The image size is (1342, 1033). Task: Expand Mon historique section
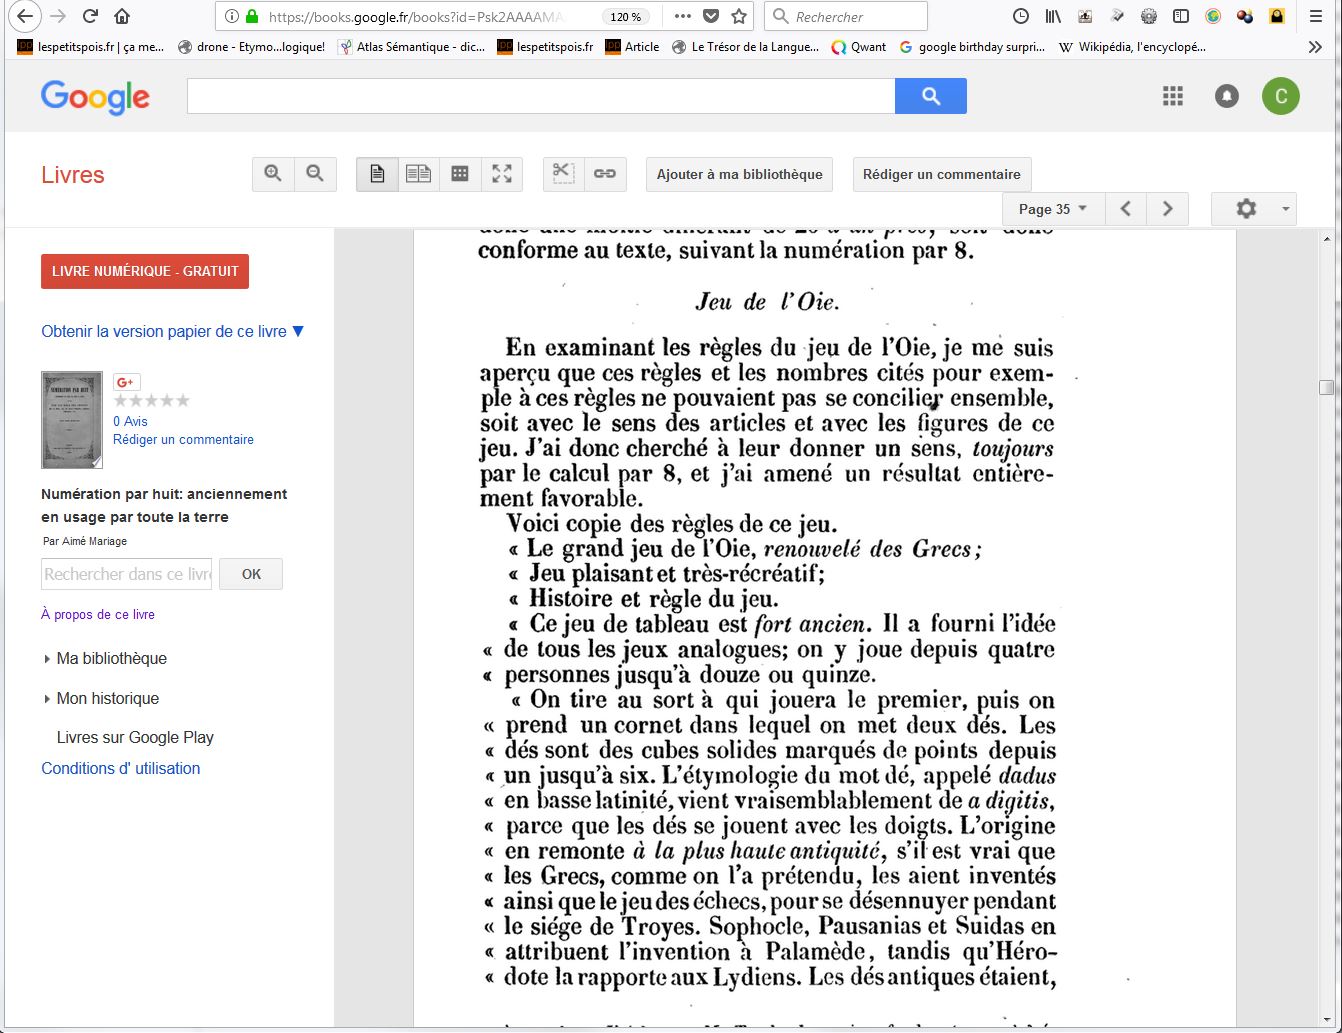click(107, 698)
